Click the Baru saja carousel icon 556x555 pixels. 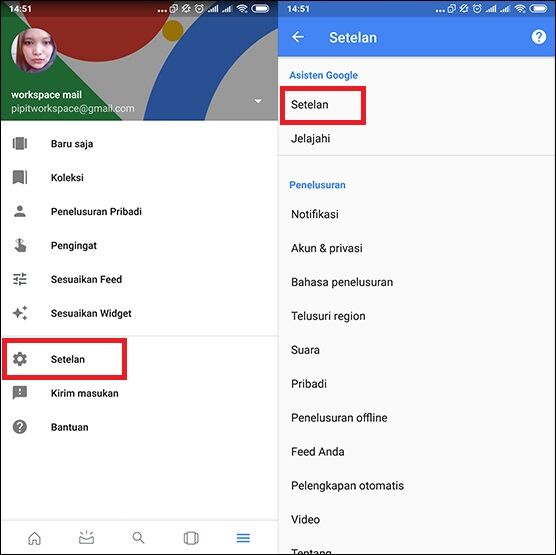coord(20,144)
